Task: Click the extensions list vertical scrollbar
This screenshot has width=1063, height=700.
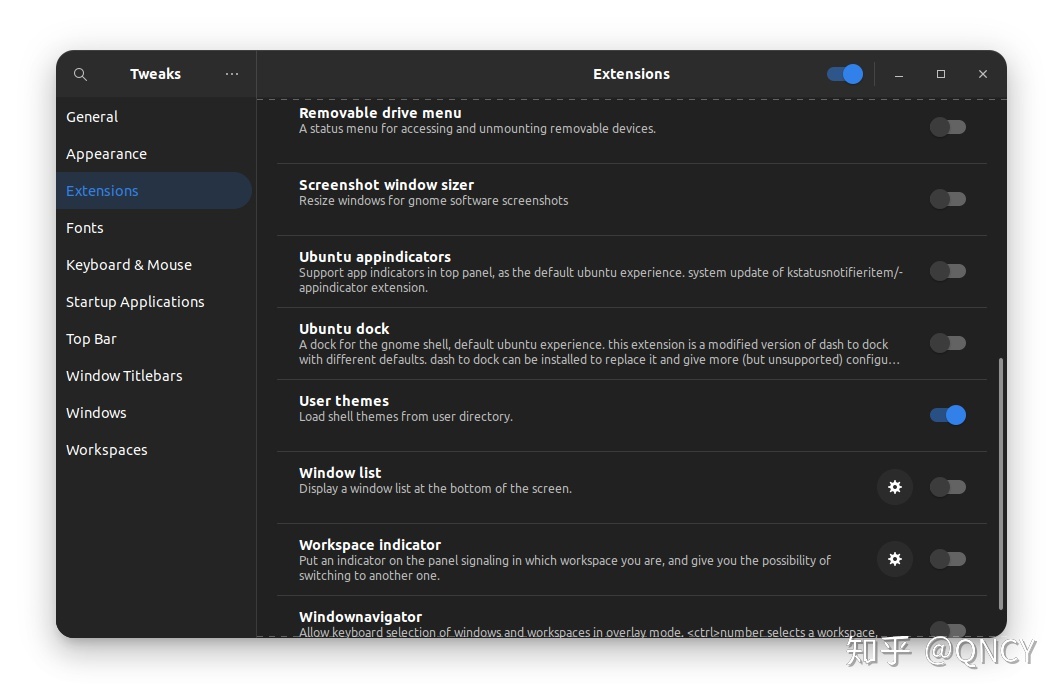Action: [x=1001, y=484]
